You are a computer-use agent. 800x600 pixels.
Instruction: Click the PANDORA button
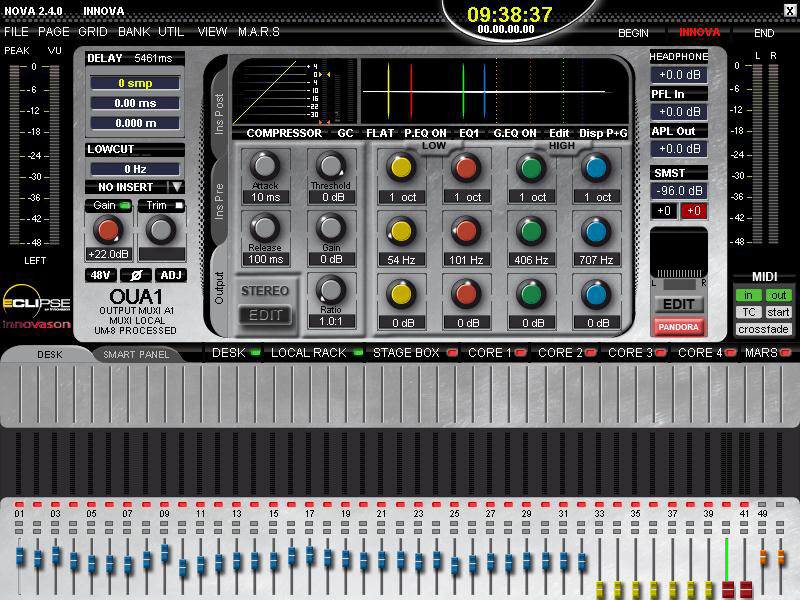[678, 327]
